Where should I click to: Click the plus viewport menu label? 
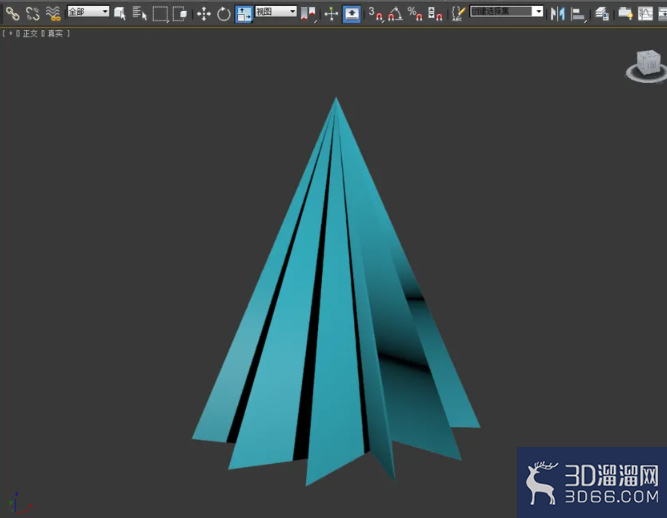point(11,33)
